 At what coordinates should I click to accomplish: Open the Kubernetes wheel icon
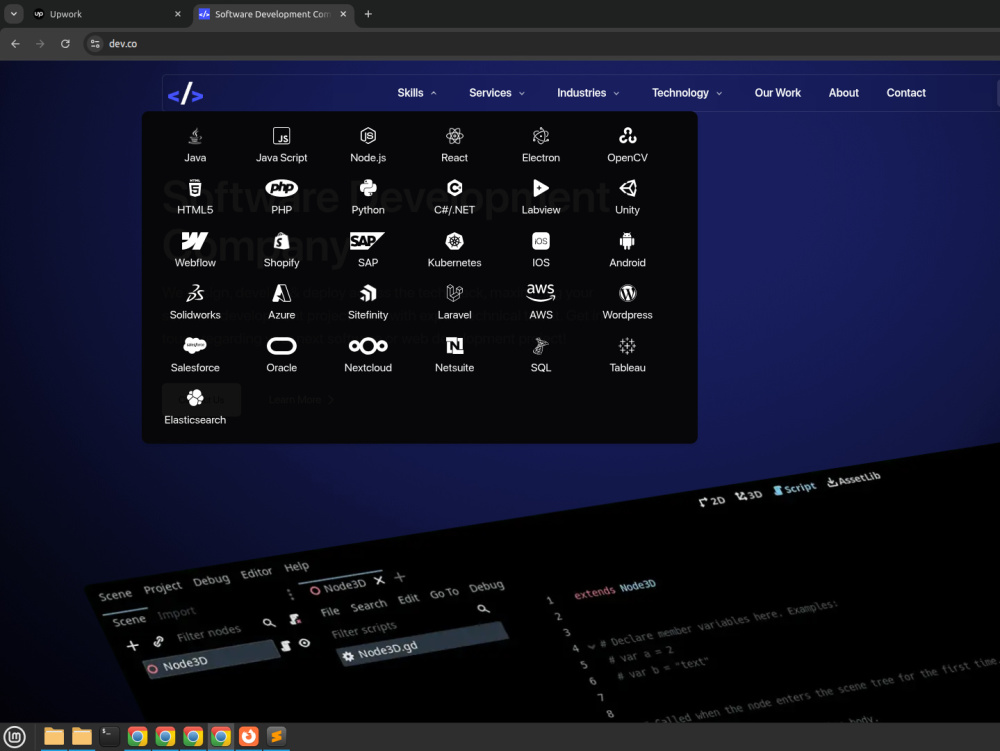coord(455,241)
